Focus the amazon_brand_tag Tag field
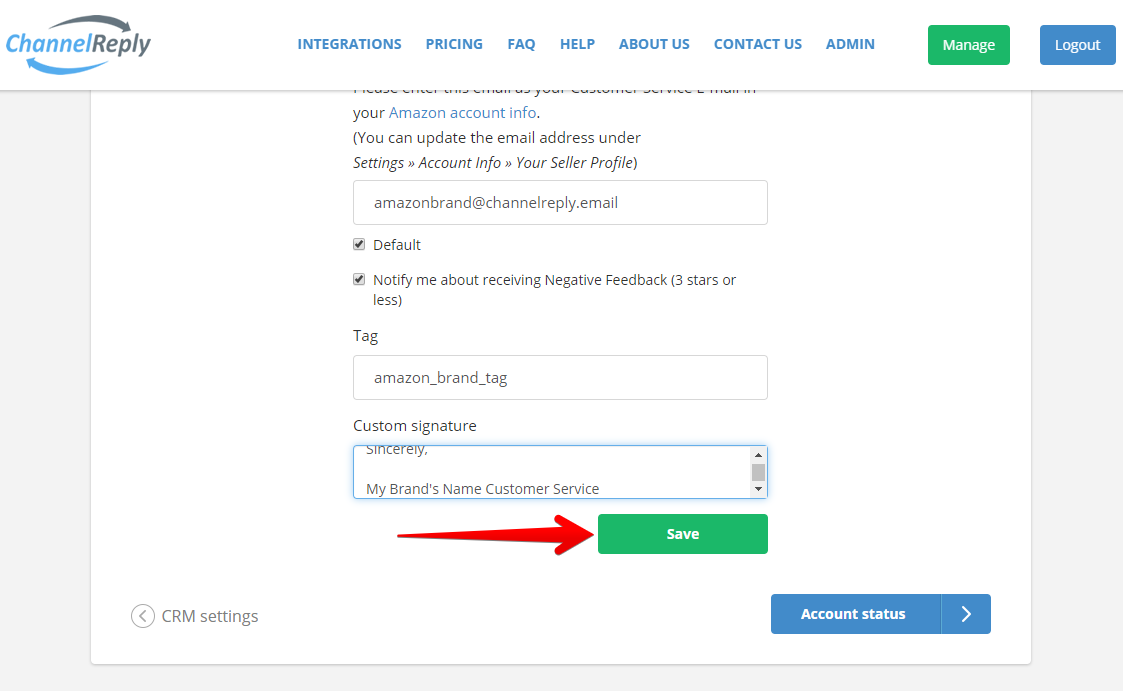The height and width of the screenshot is (691, 1123). [560, 377]
